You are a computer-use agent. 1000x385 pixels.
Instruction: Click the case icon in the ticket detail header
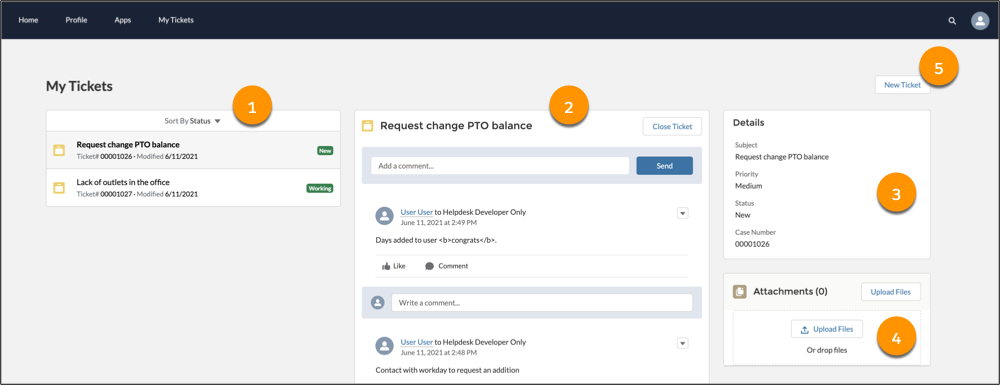[x=367, y=126]
